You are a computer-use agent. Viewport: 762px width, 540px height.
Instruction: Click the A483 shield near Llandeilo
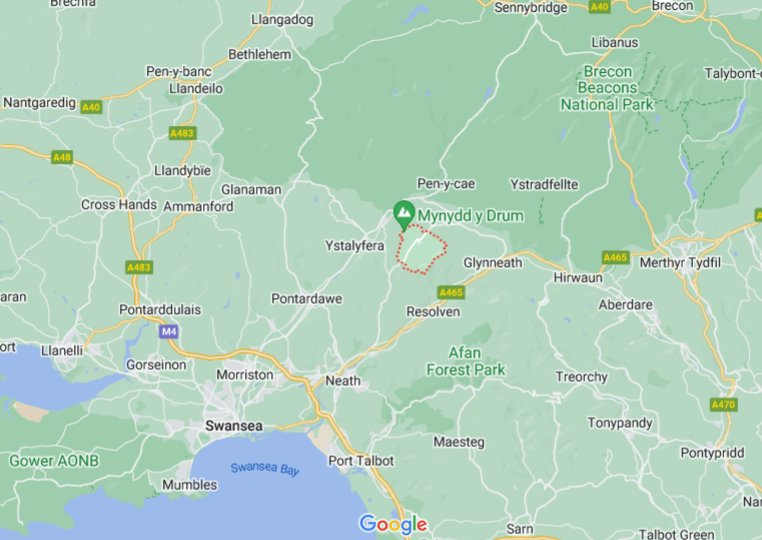183,133
